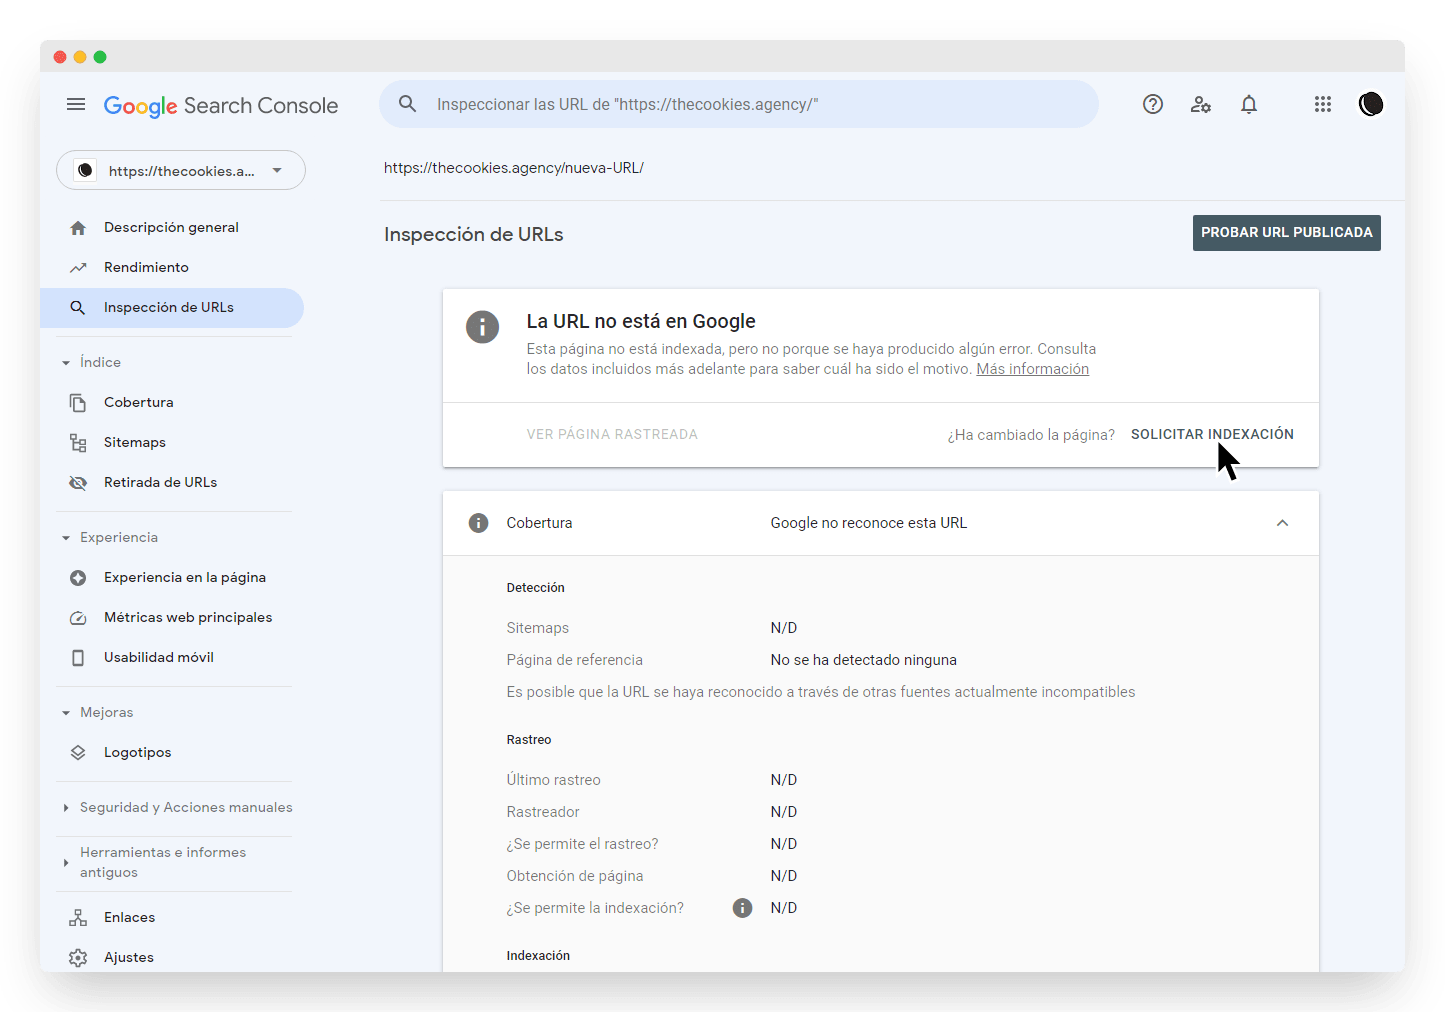Click info icon next to ¿Se permite la indexación?
This screenshot has height=1012, width=1445.
coord(742,908)
